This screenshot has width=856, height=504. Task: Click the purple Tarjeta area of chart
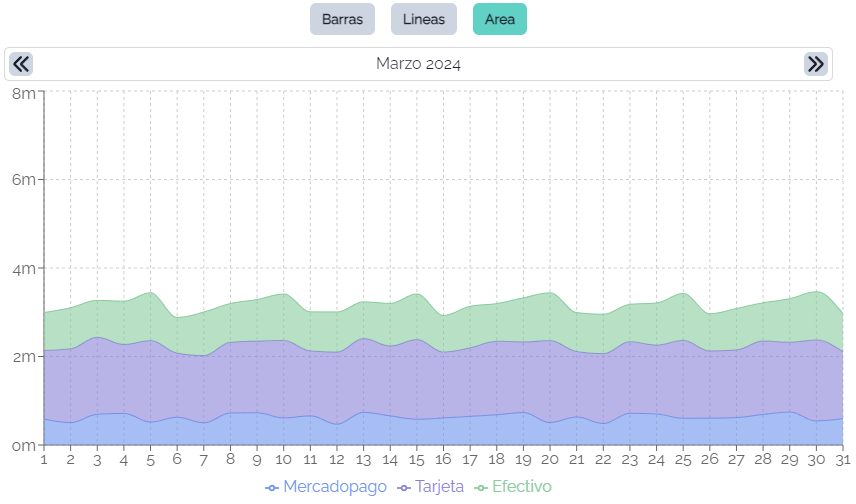coord(443,382)
